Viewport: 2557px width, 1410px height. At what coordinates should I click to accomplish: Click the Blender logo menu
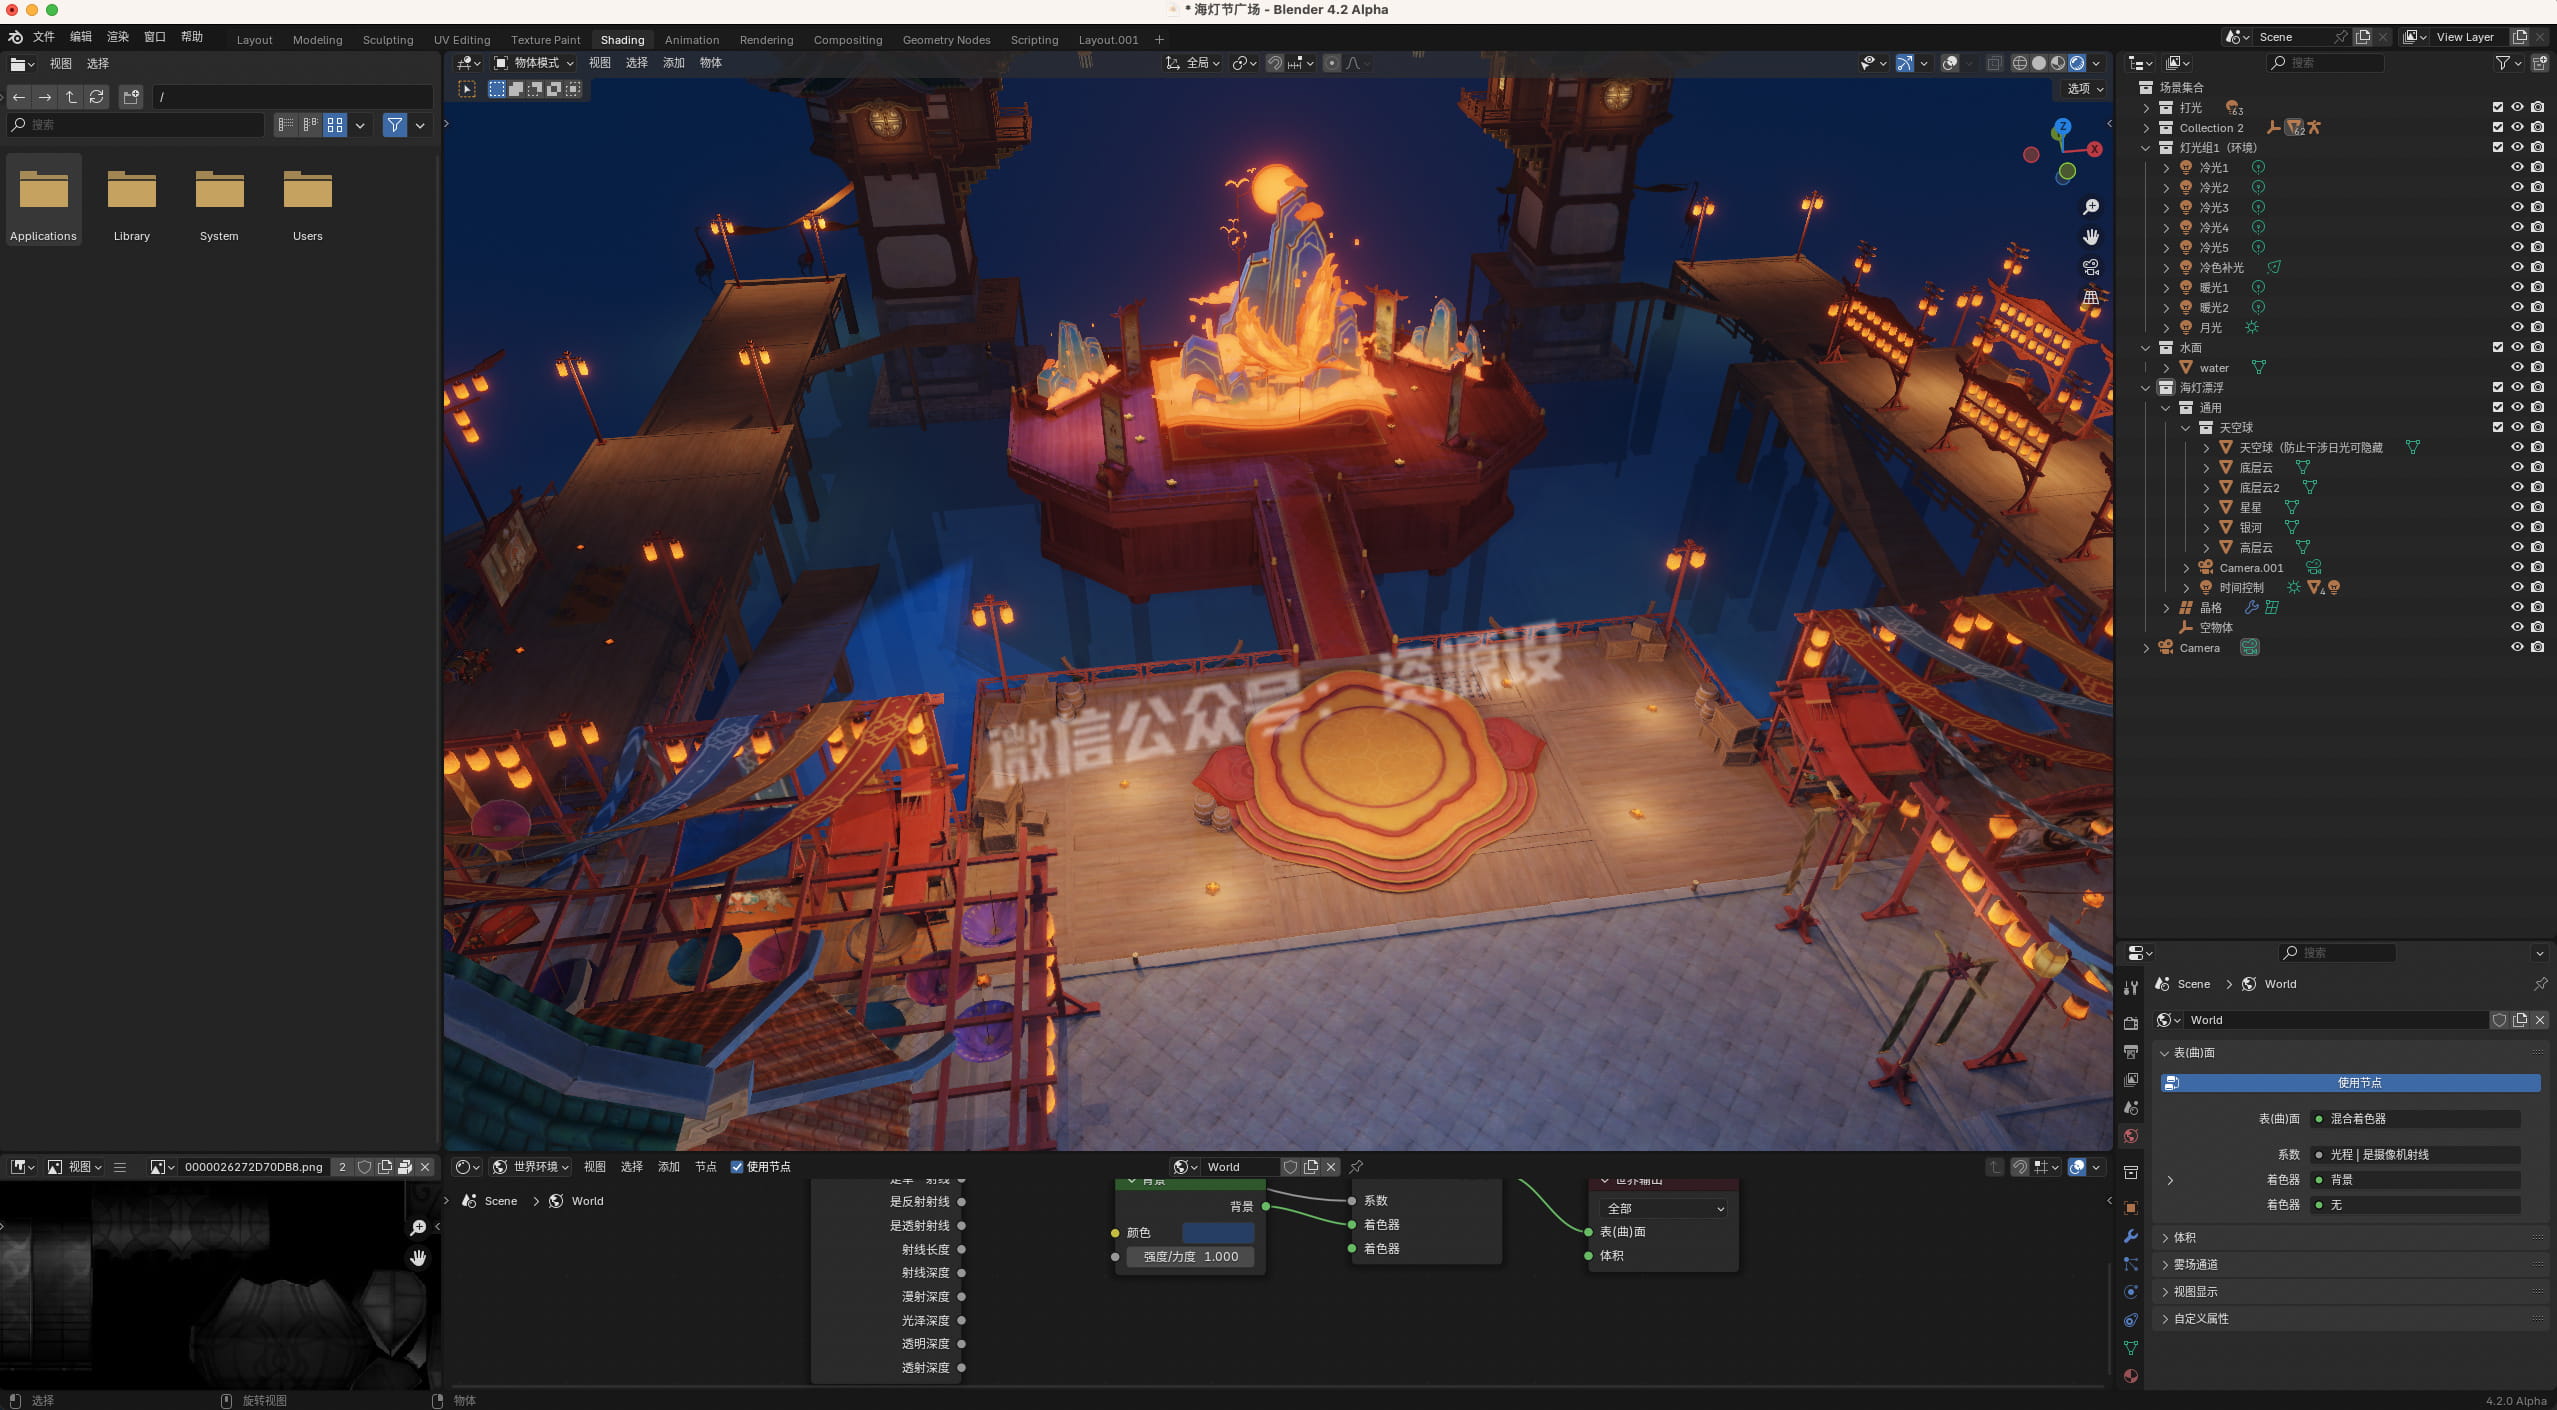pos(16,37)
